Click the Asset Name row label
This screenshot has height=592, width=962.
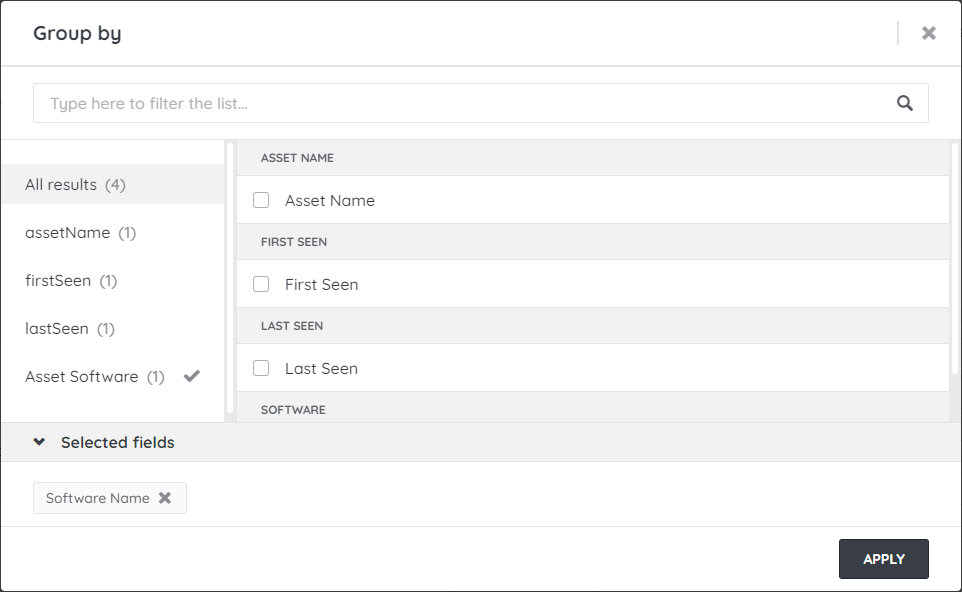pyautogui.click(x=329, y=200)
